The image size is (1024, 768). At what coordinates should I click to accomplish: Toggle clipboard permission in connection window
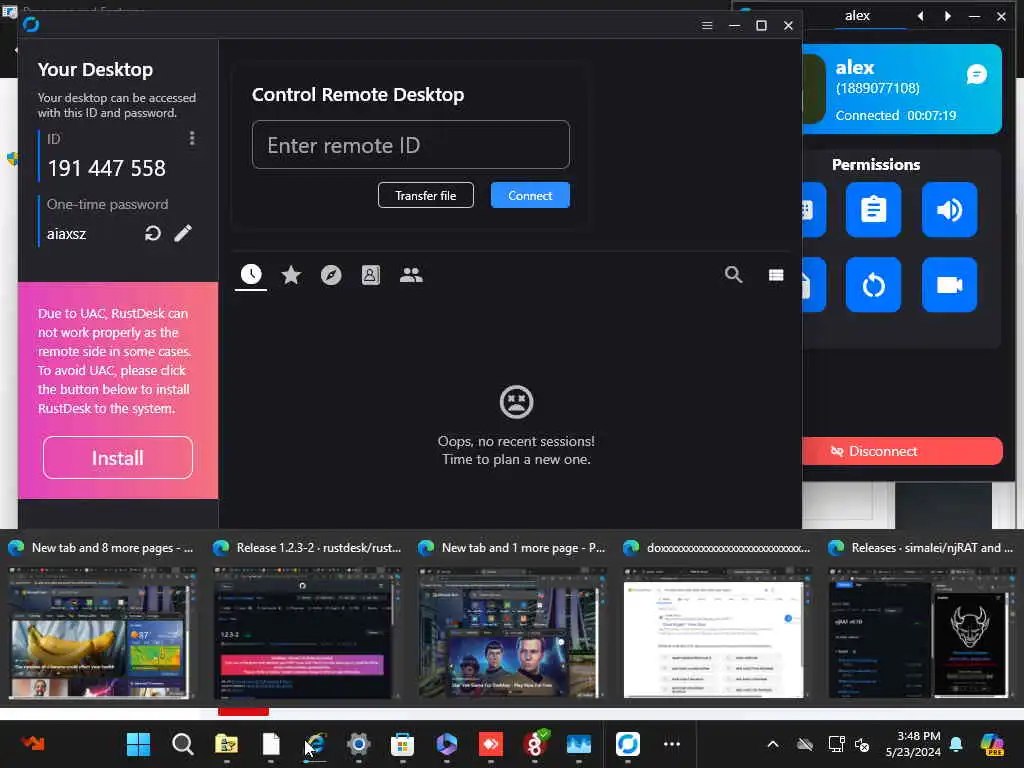click(873, 210)
